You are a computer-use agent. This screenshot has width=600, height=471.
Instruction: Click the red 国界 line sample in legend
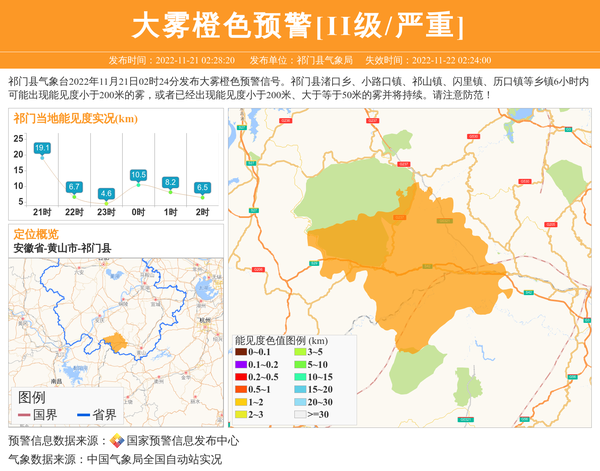click(24, 415)
